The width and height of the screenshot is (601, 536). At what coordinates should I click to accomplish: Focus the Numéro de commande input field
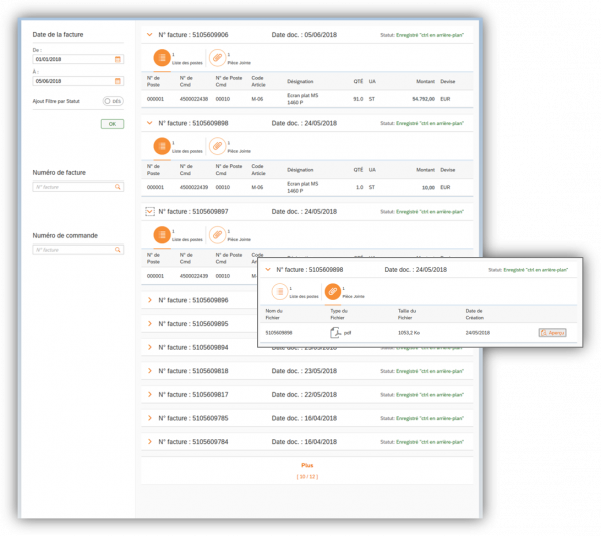coord(73,250)
